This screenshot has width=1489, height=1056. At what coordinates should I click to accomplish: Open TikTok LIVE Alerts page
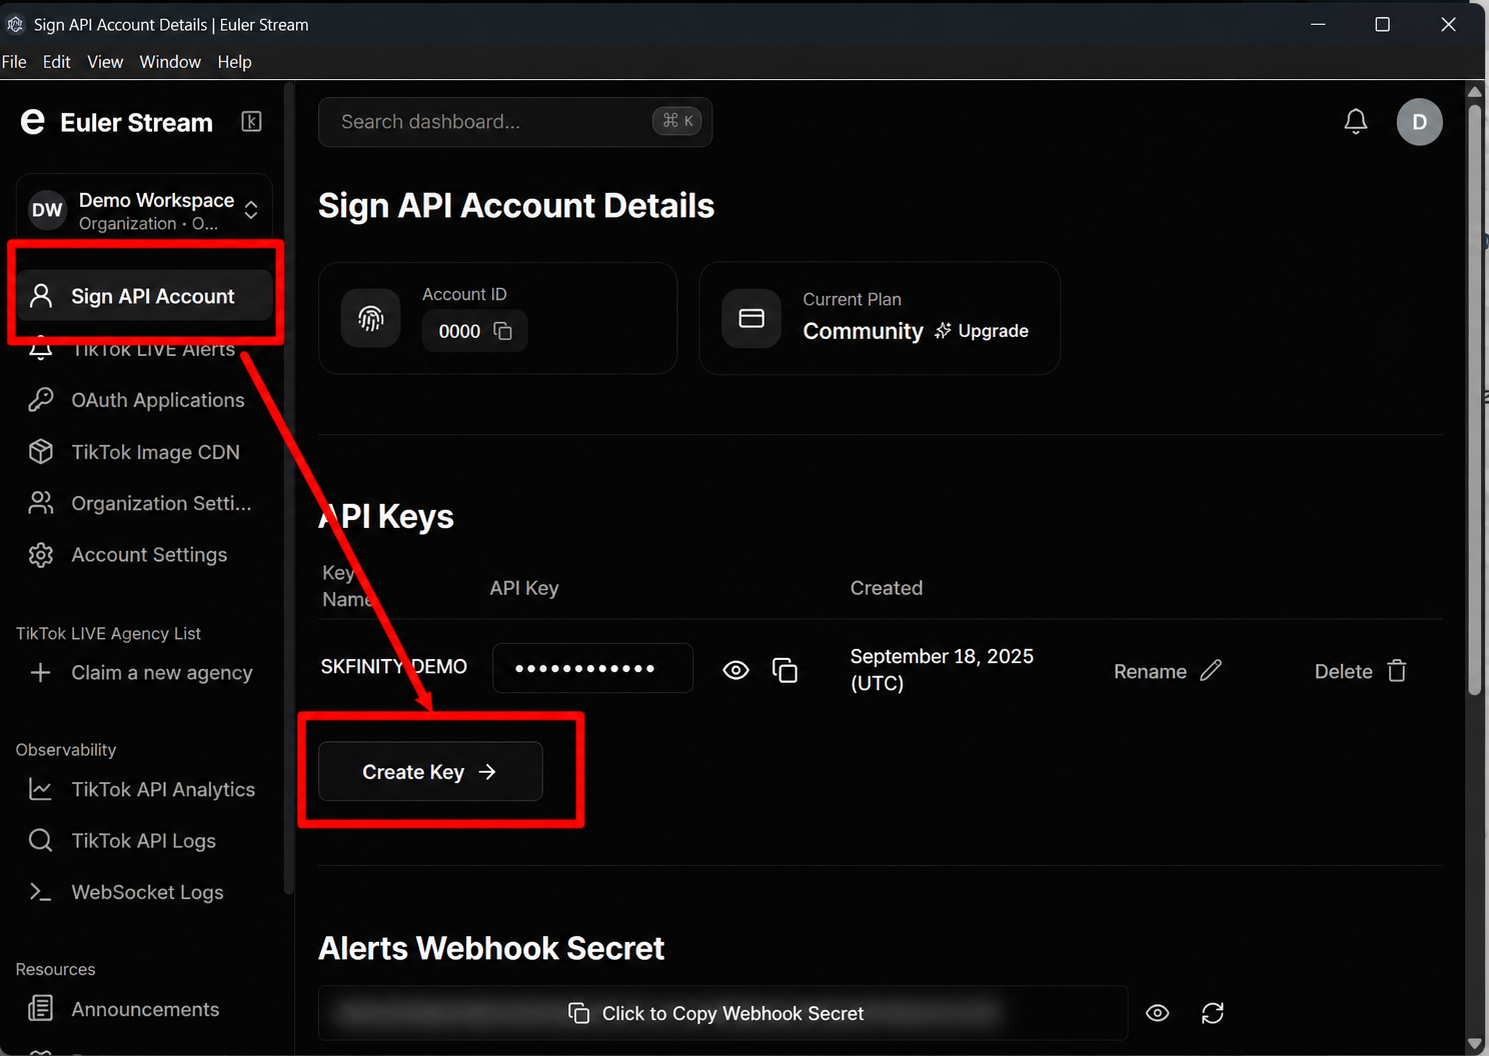tap(144, 349)
